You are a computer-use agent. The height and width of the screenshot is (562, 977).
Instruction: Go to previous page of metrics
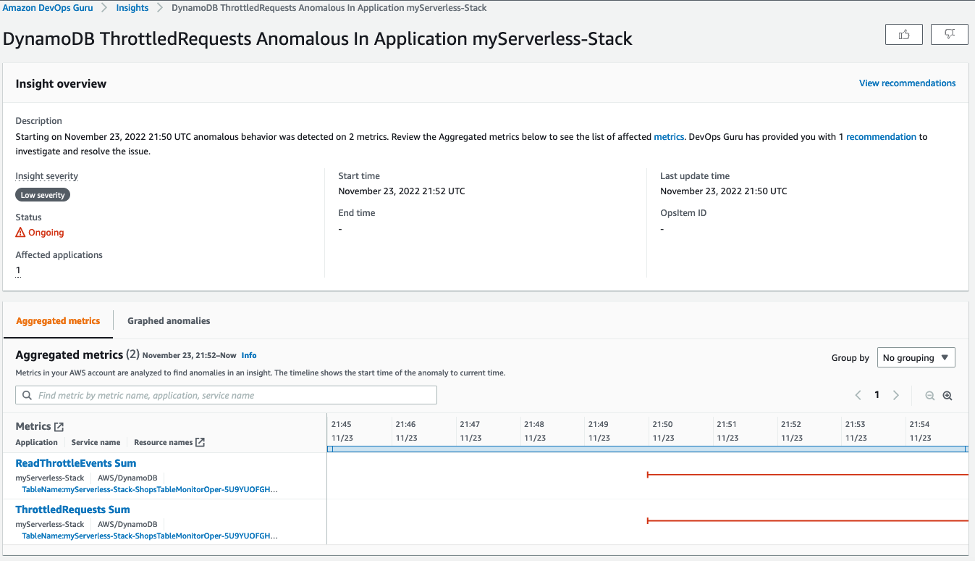tap(858, 396)
